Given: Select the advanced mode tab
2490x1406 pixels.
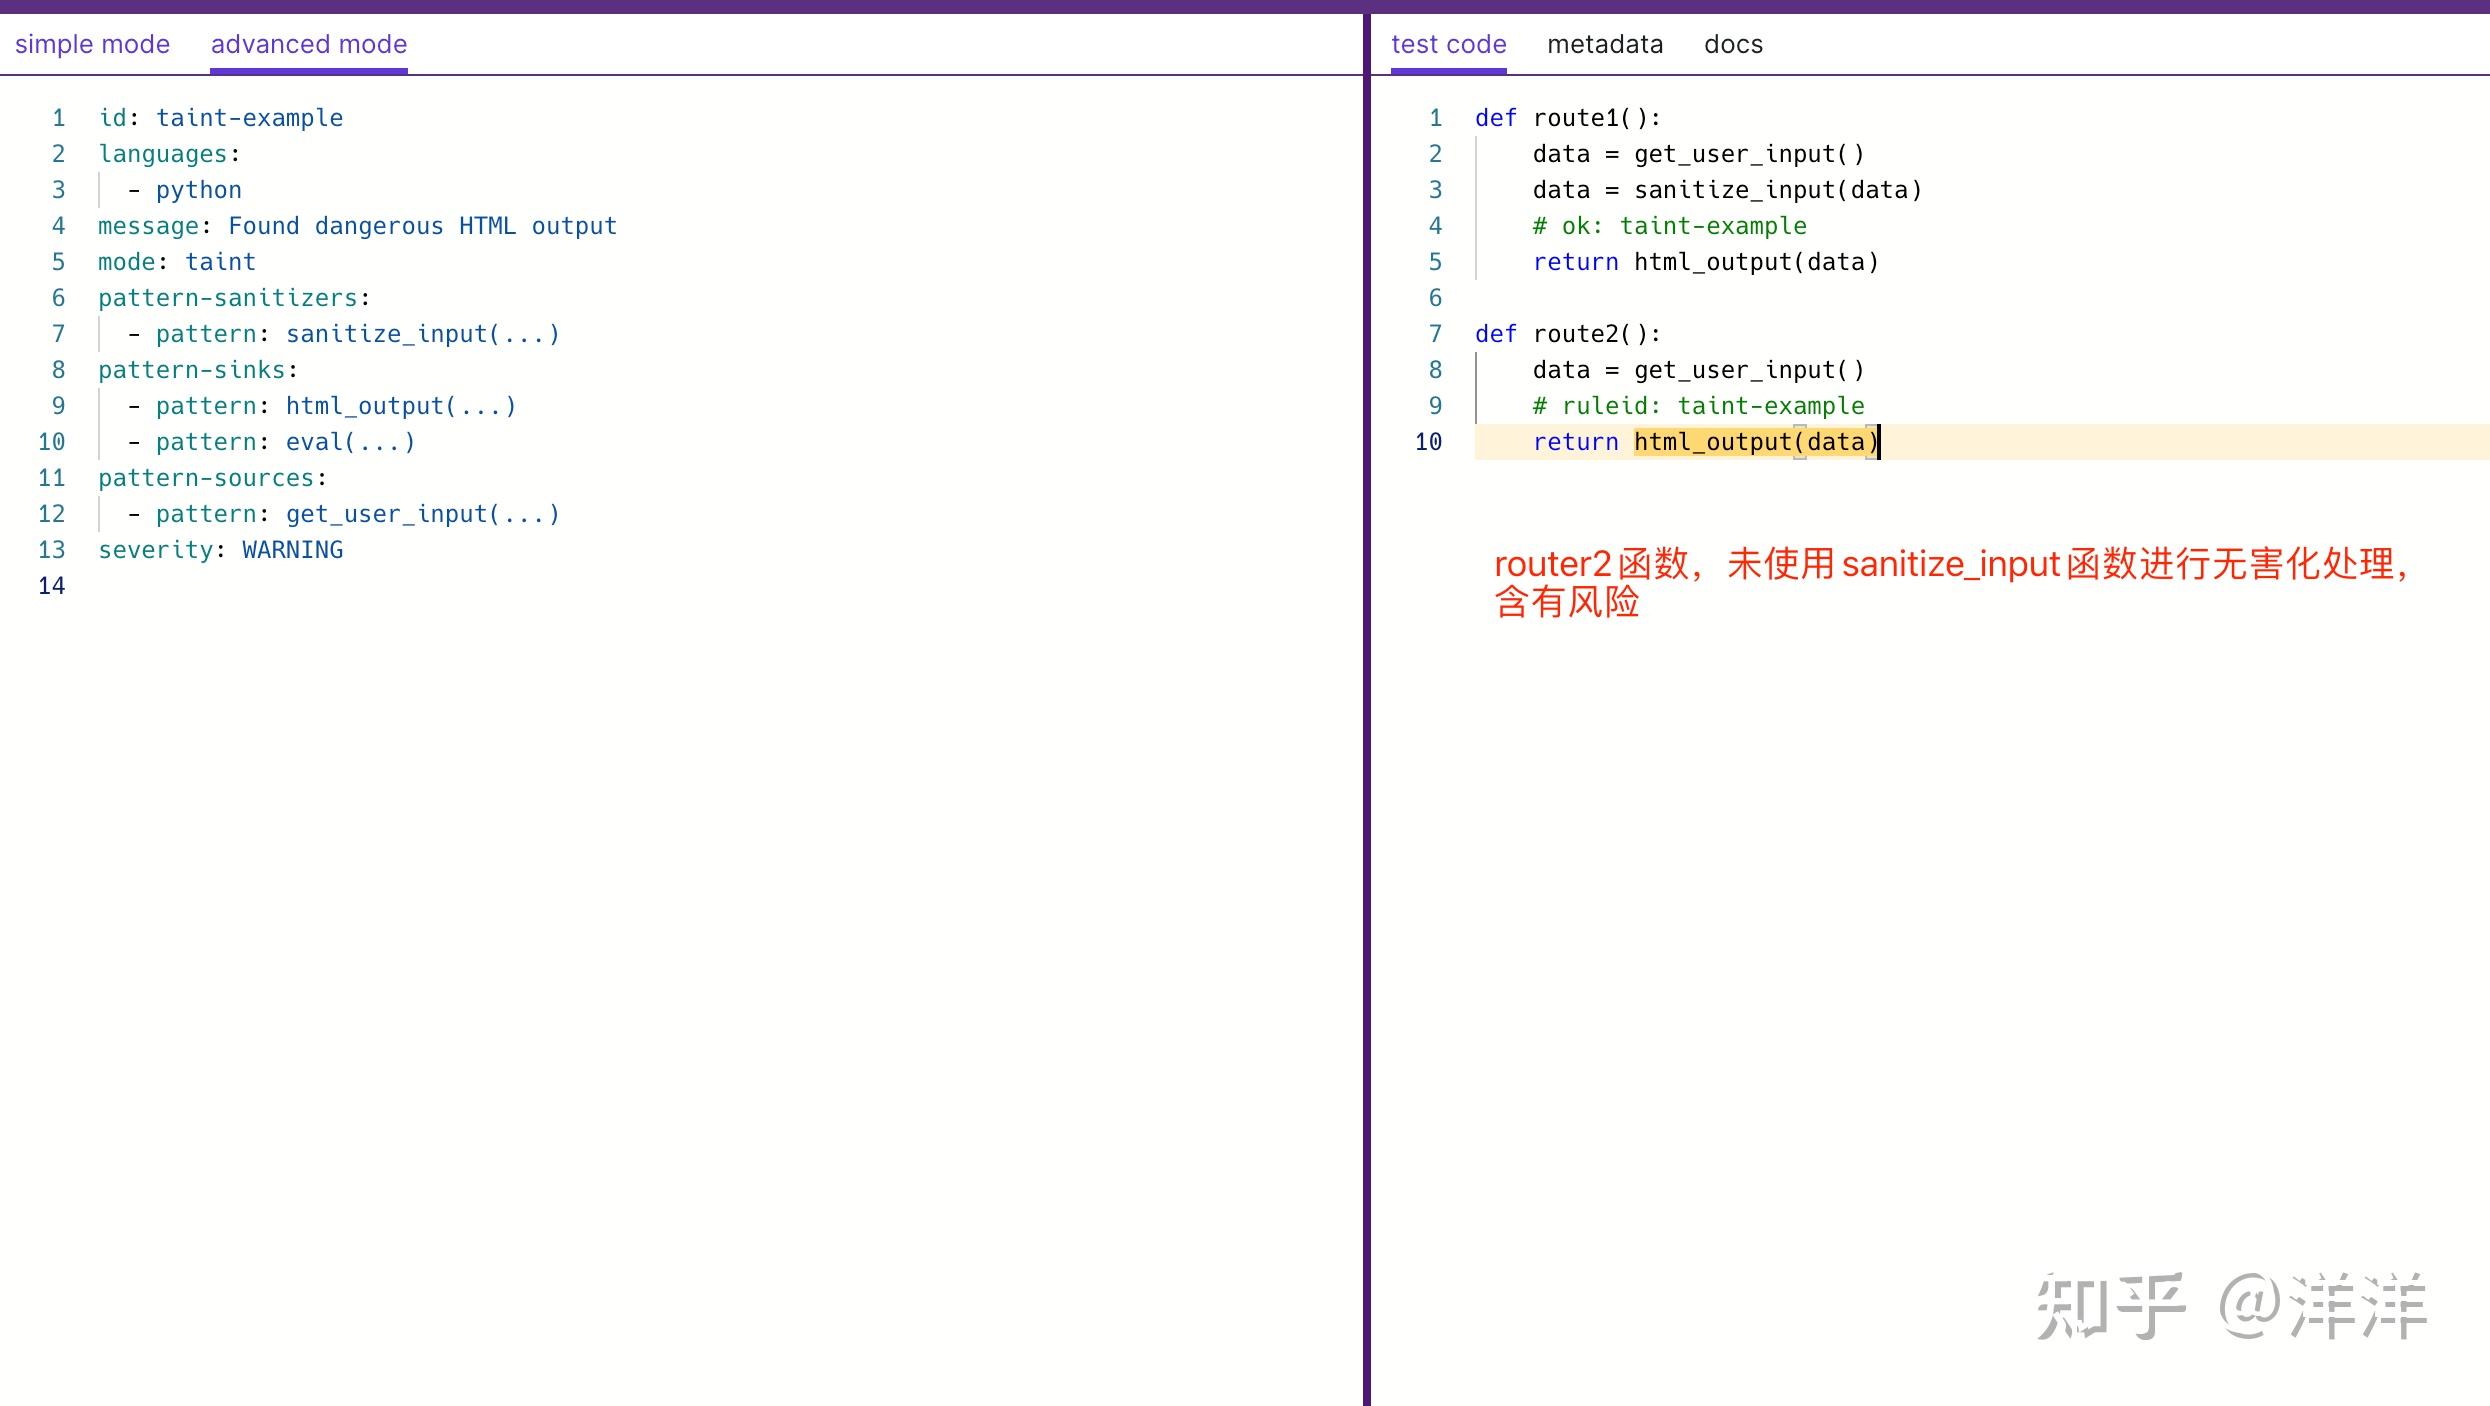Looking at the screenshot, I should click(x=308, y=44).
